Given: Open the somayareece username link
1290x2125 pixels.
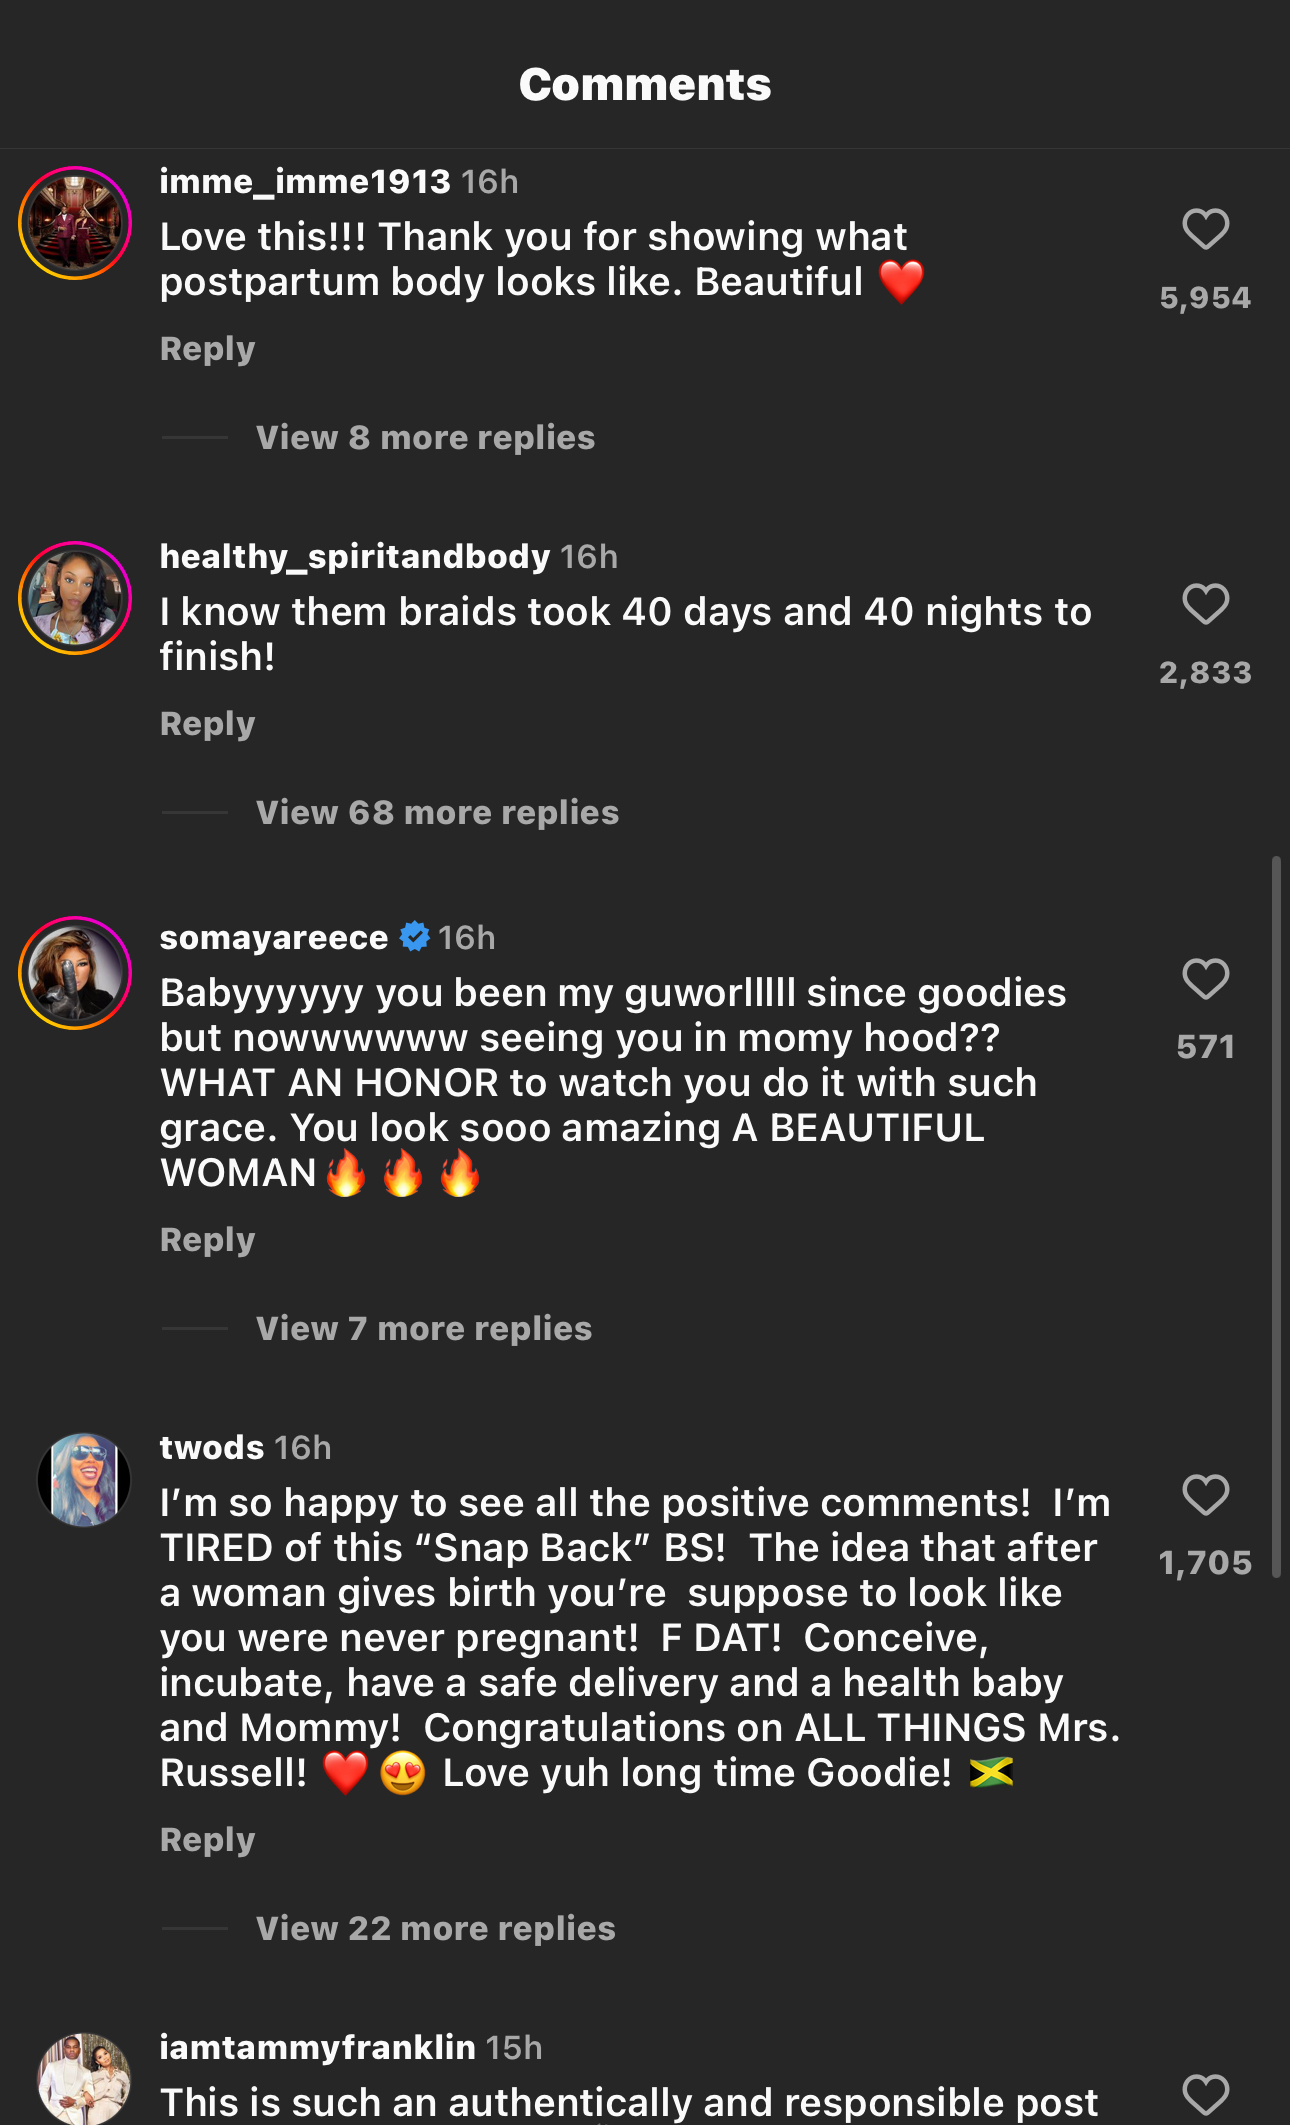Looking at the screenshot, I should click(274, 938).
